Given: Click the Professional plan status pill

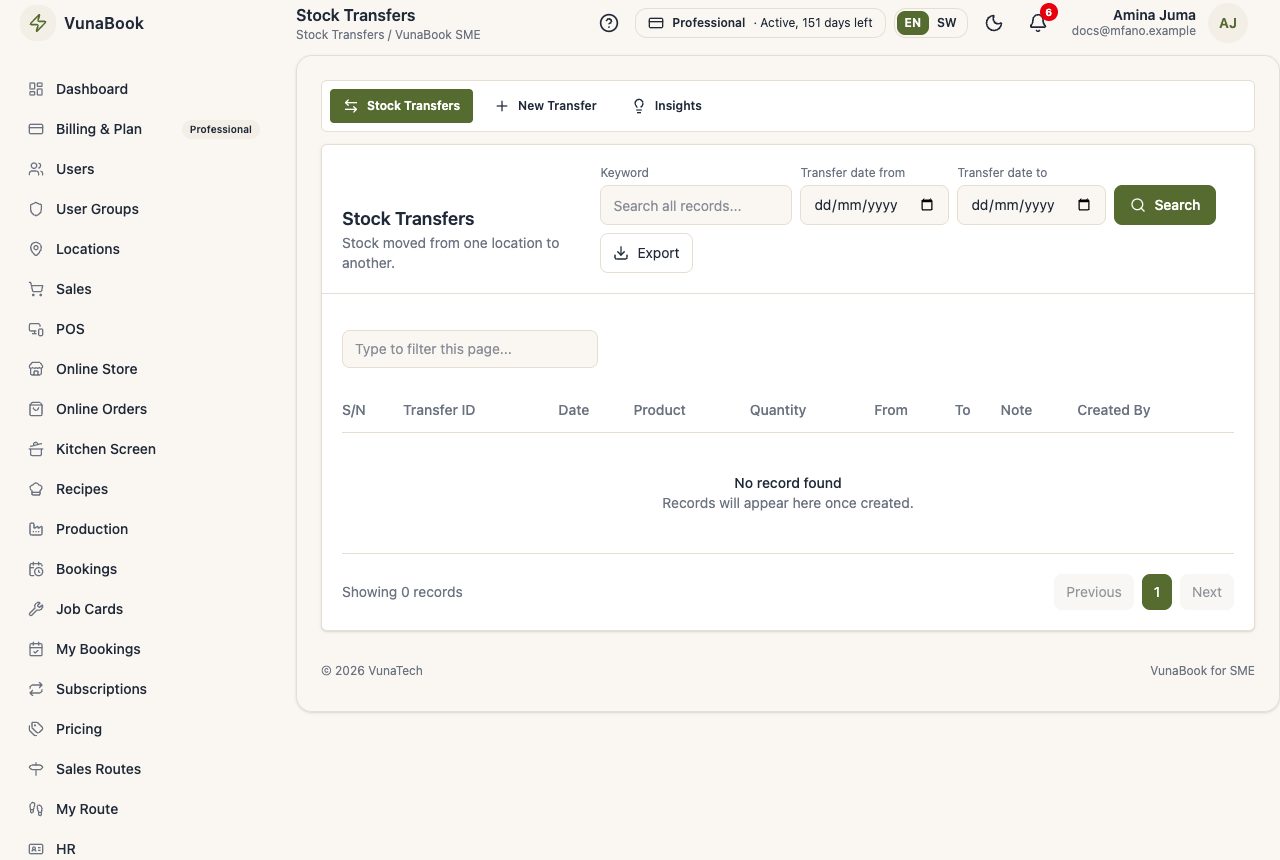Looking at the screenshot, I should click(760, 23).
